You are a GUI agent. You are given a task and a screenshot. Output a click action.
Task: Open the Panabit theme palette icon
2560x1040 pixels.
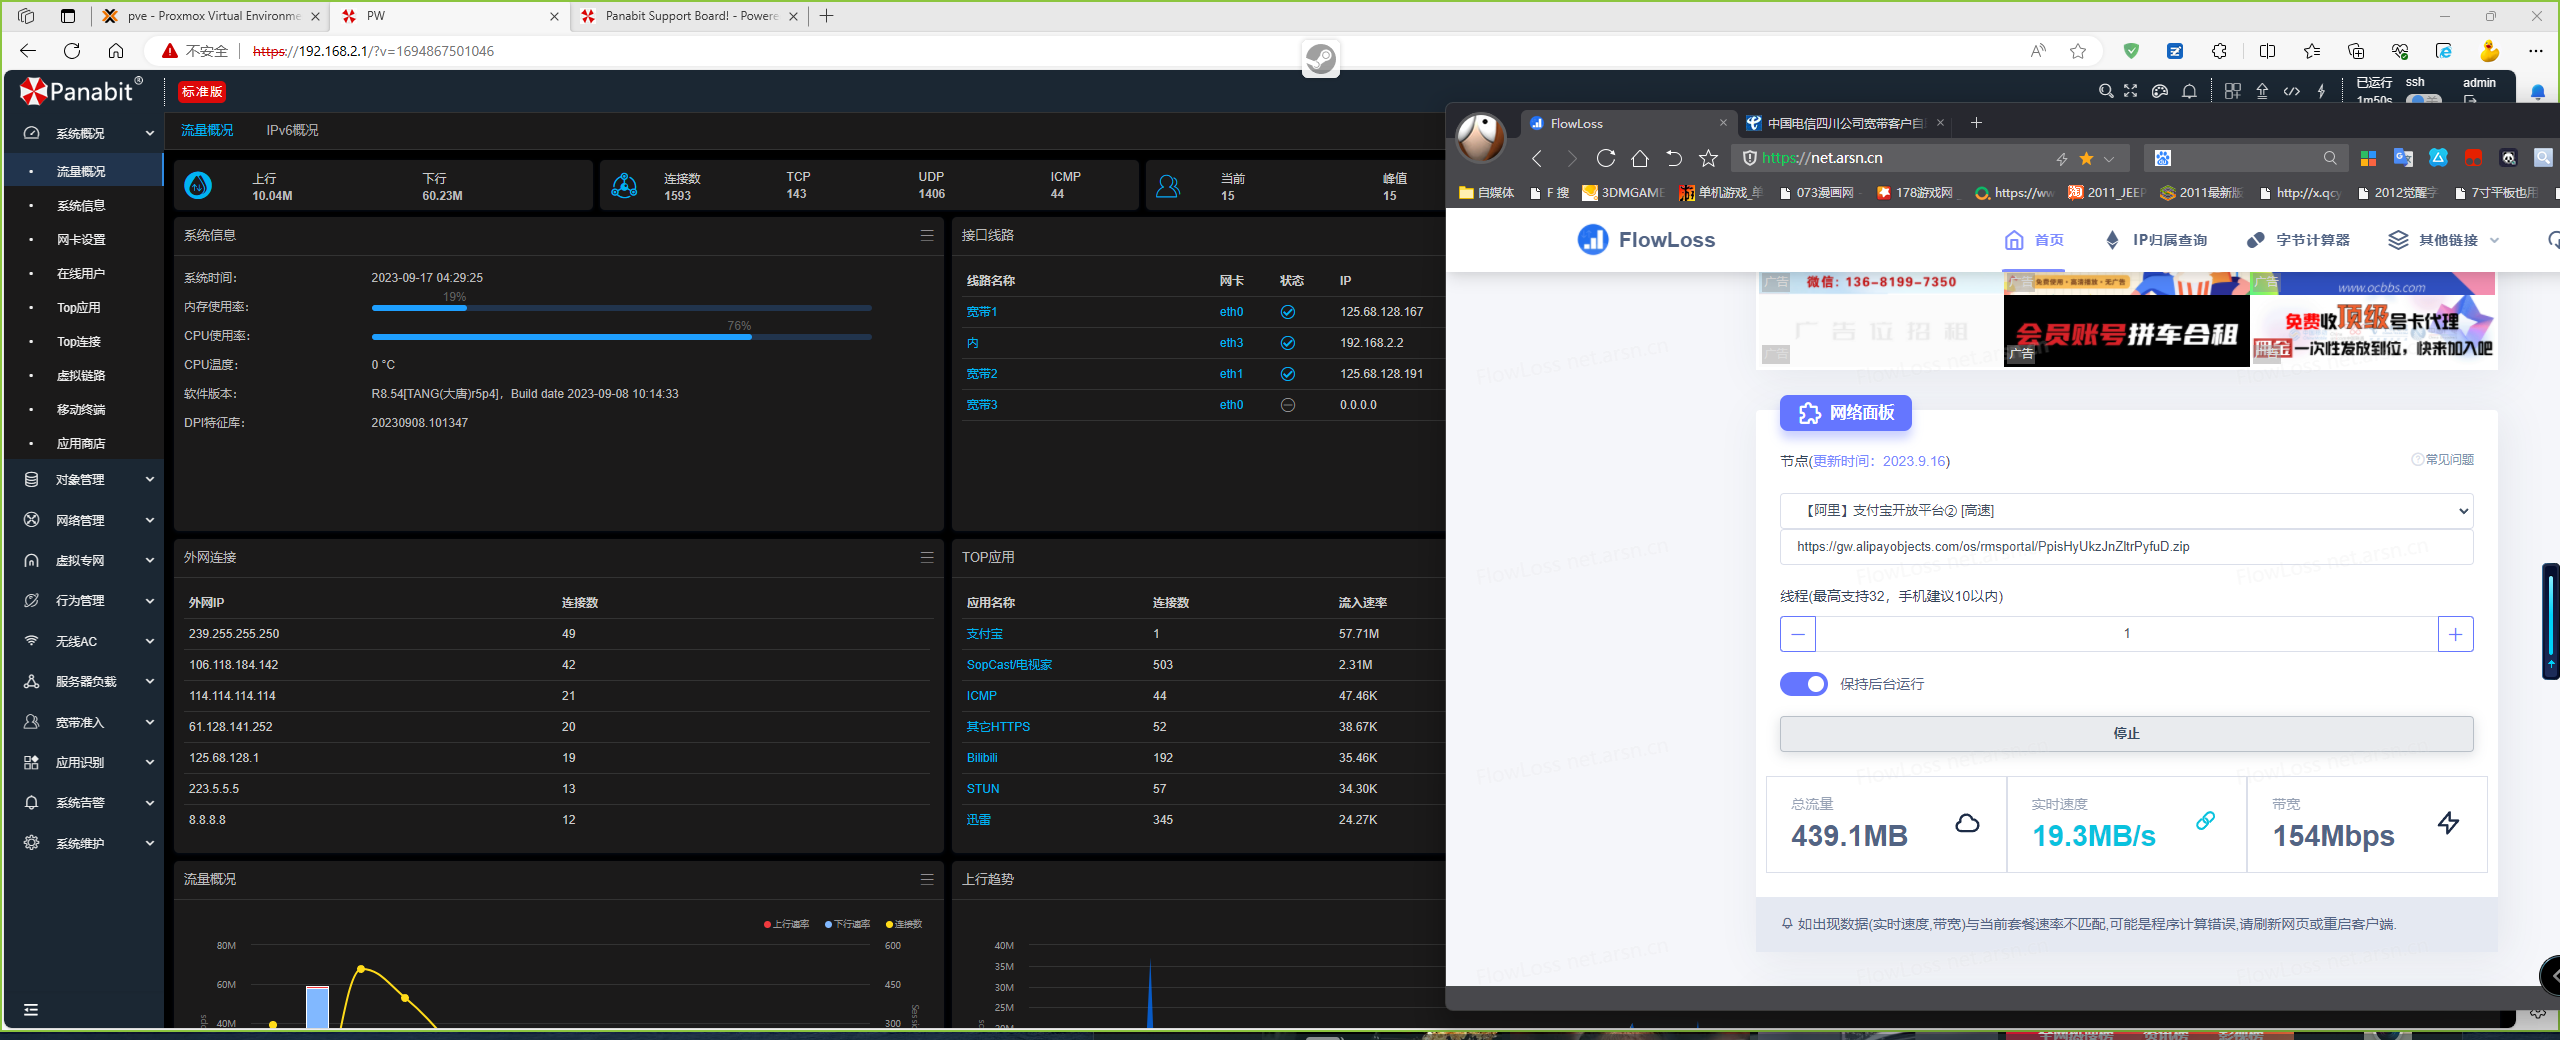tap(2160, 91)
